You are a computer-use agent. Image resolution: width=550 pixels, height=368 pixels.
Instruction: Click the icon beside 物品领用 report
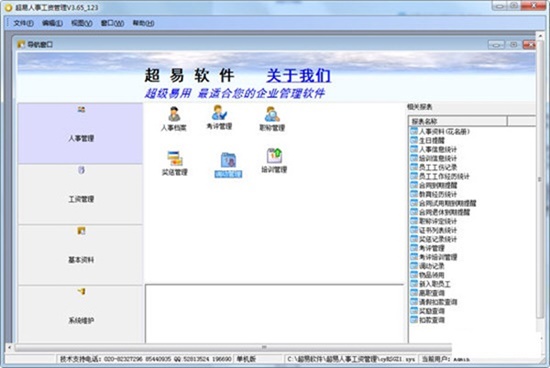[x=414, y=275]
